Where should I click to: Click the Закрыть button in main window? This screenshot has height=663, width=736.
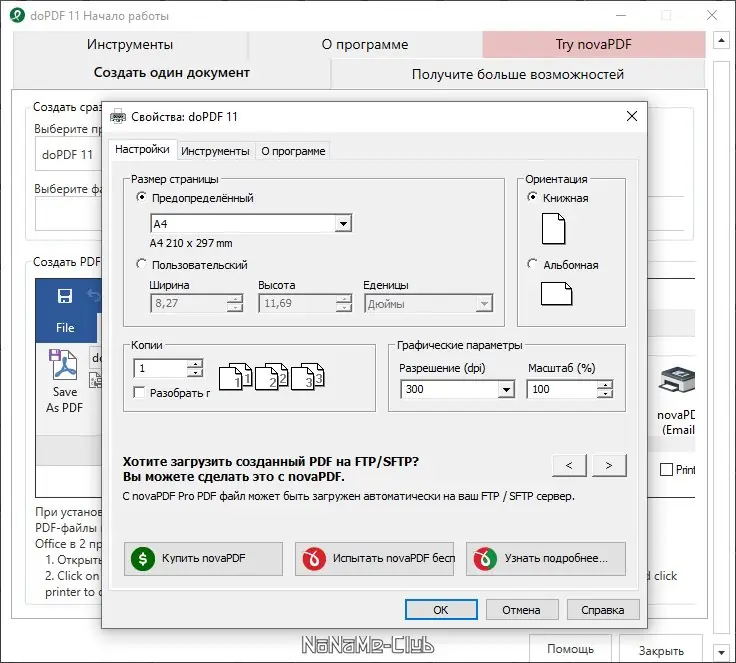pos(661,650)
